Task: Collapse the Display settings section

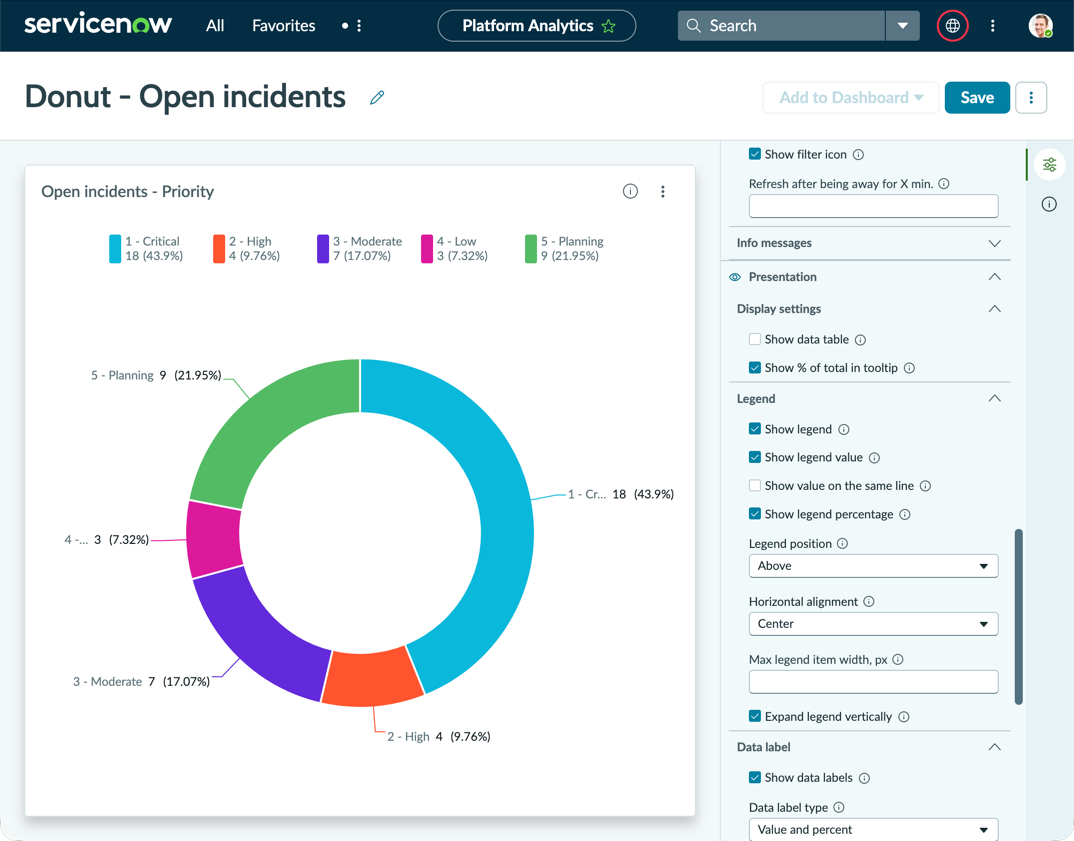Action: [x=995, y=309]
